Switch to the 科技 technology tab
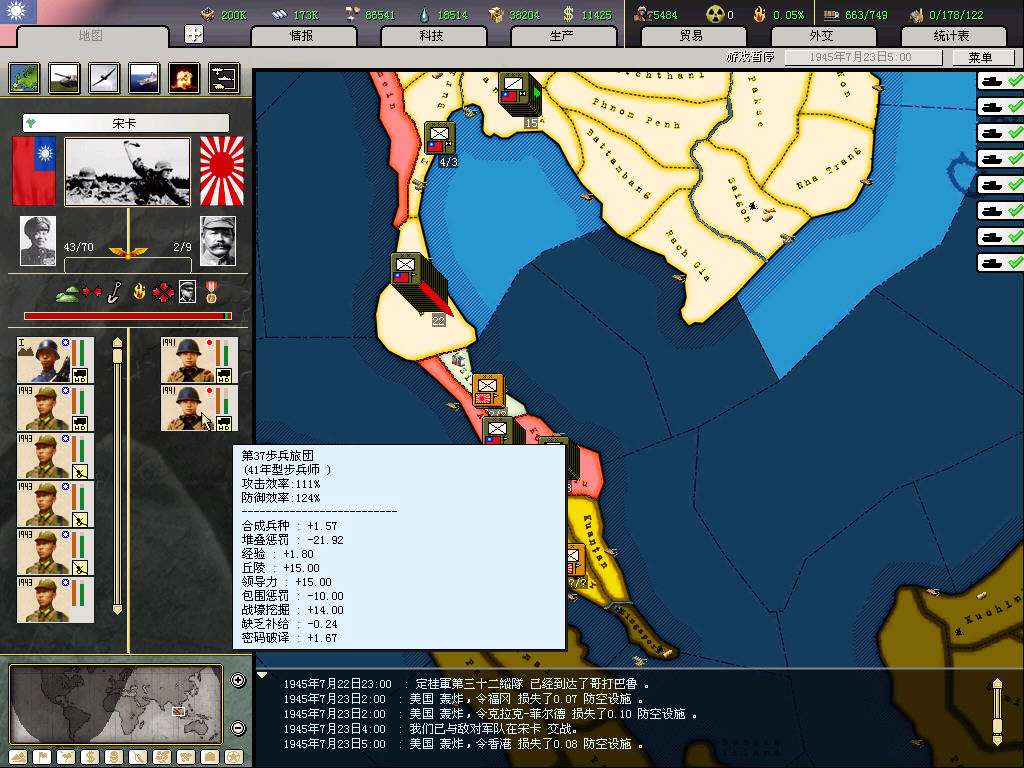 [x=431, y=36]
